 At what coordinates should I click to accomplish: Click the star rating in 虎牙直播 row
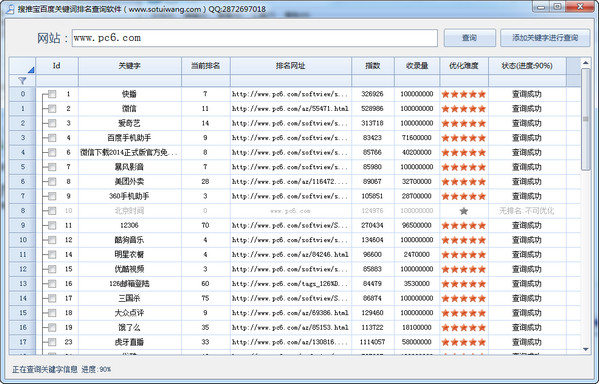(x=463, y=342)
